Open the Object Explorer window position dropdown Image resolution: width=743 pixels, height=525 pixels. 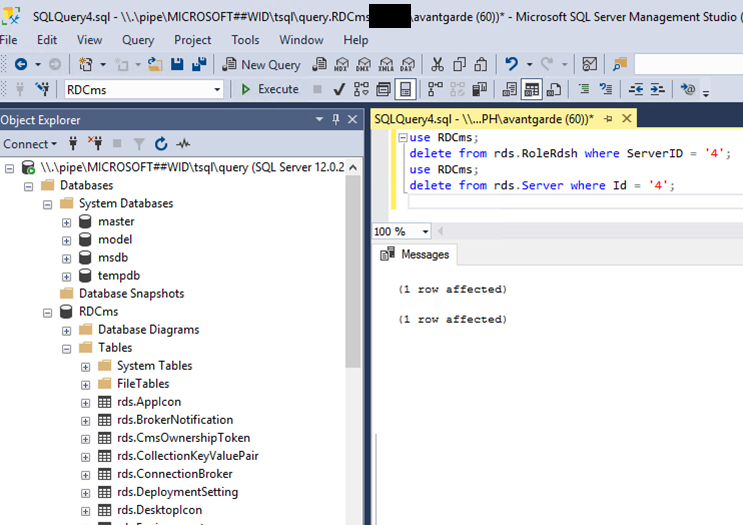click(319, 119)
